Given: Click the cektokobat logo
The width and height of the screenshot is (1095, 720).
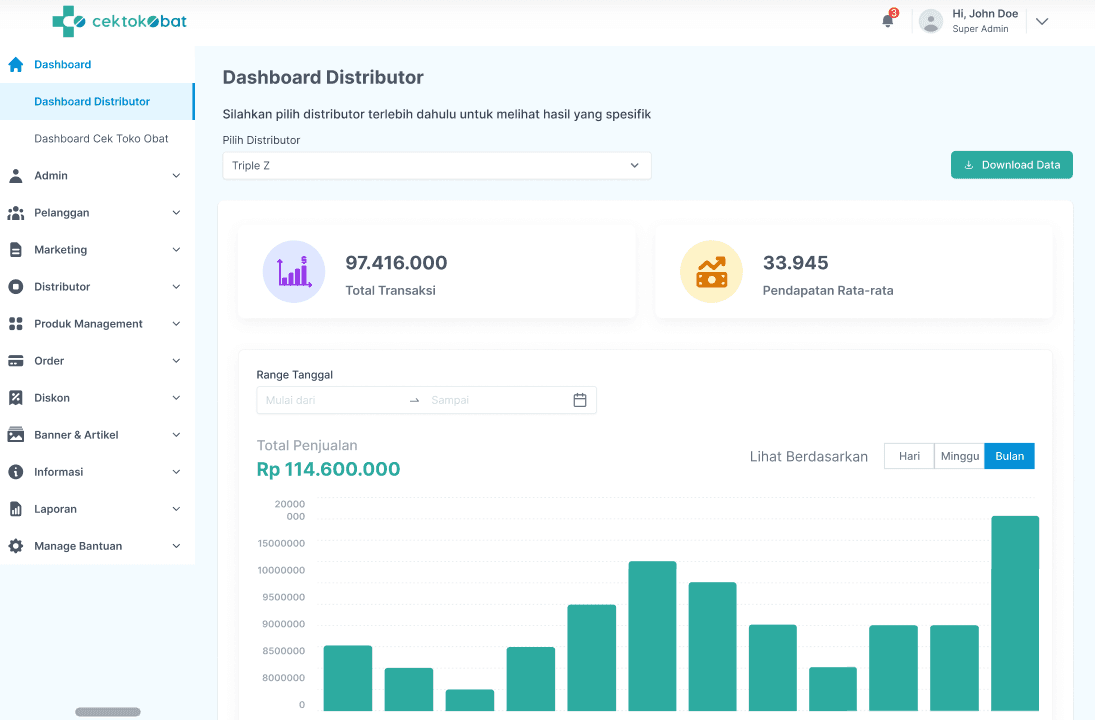Looking at the screenshot, I should (119, 20).
